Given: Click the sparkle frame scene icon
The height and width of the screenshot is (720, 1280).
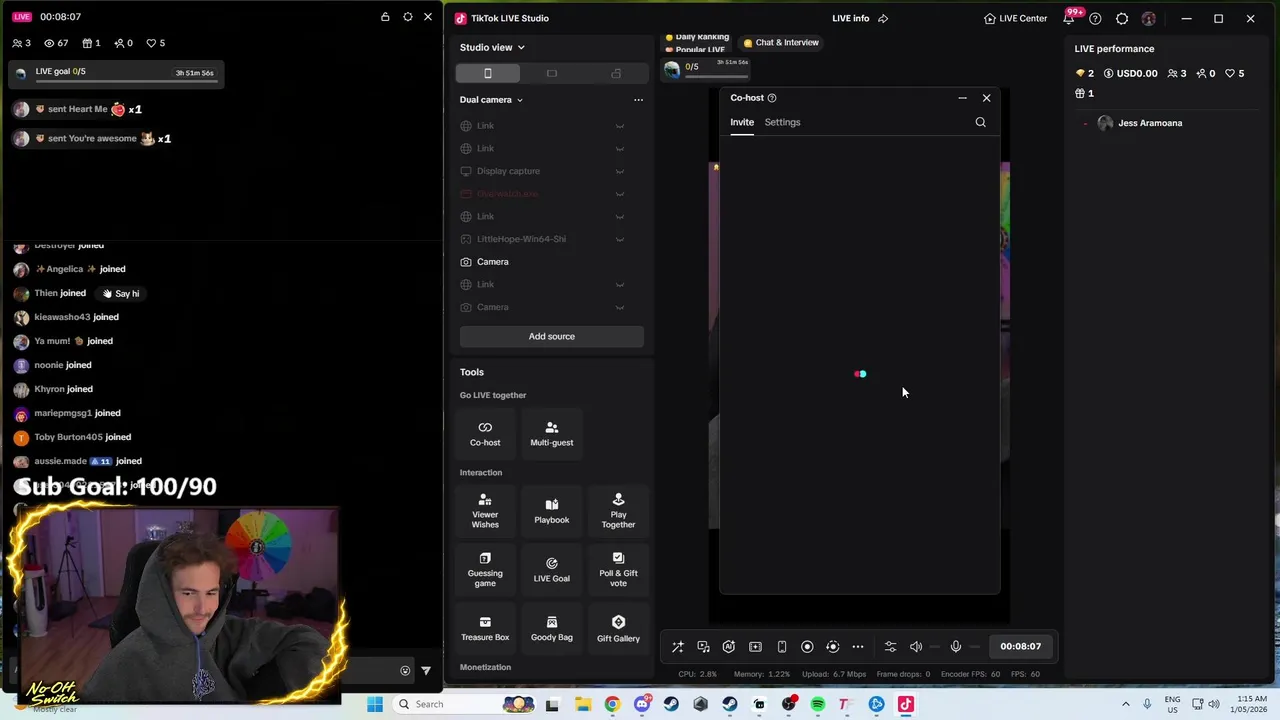Looking at the screenshot, I should [x=755, y=647].
